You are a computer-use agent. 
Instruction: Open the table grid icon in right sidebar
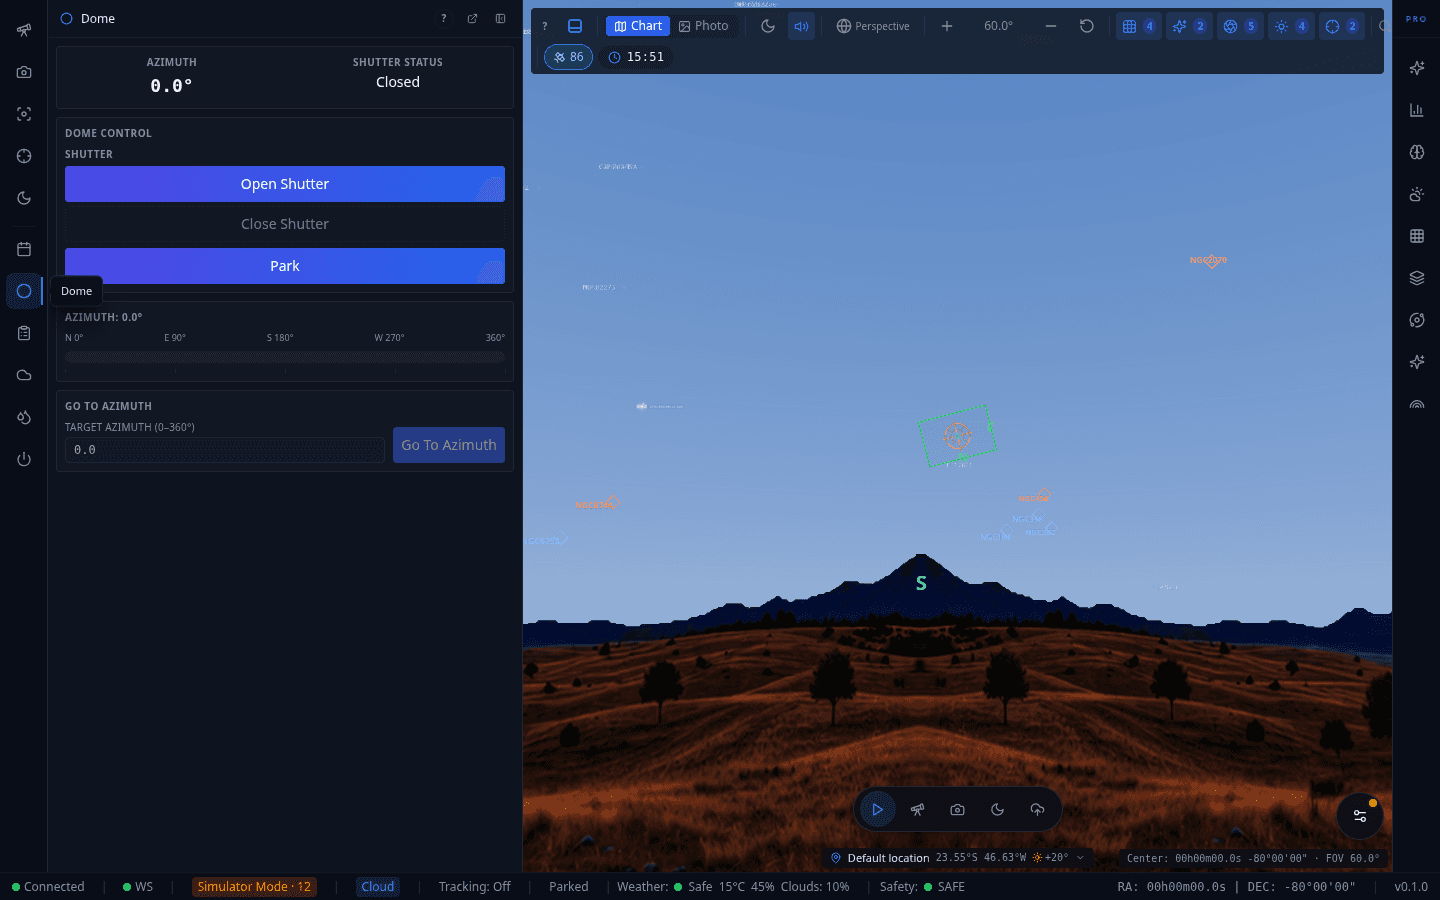coord(1417,236)
